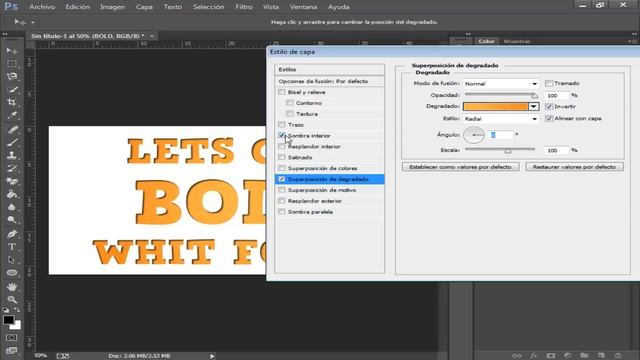
Task: Select the Zoom magnifier tool
Action: tap(11, 300)
